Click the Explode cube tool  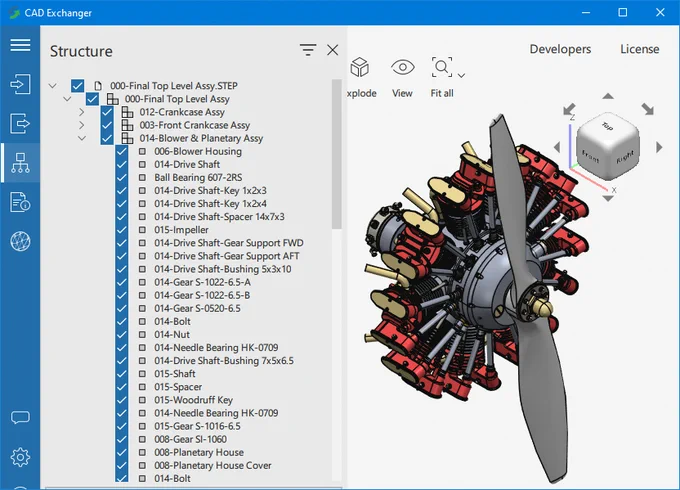[360, 67]
